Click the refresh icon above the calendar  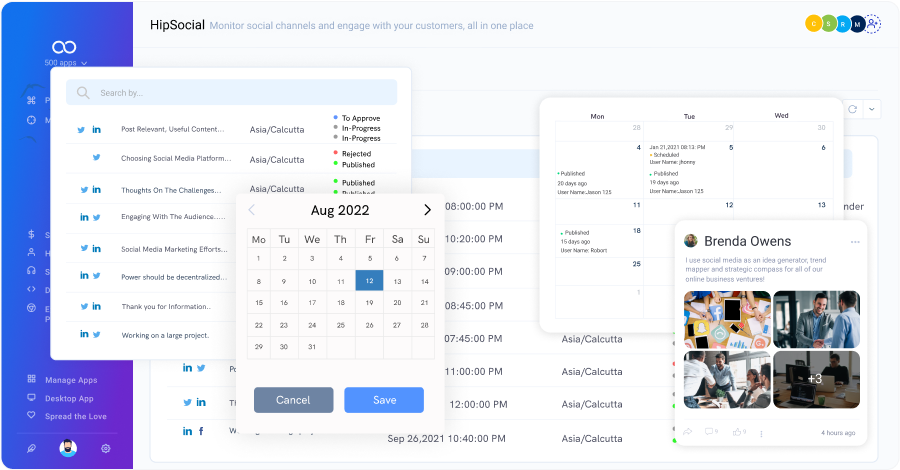(853, 109)
